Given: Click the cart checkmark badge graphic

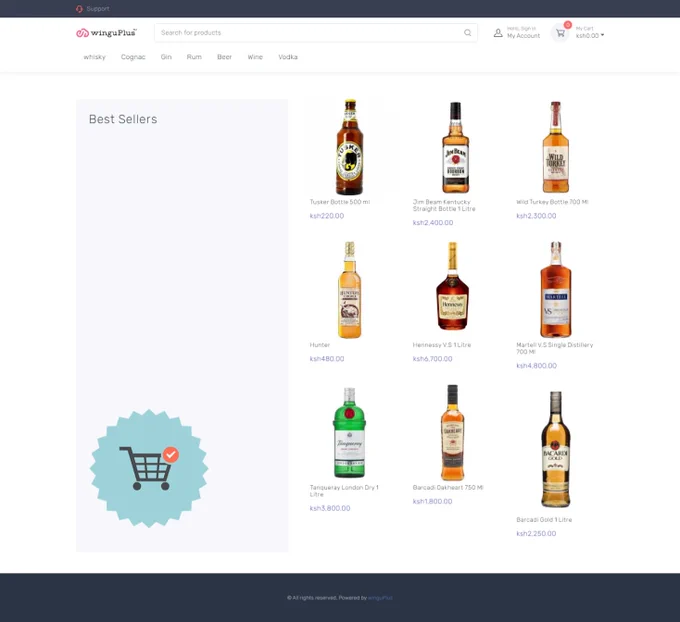Looking at the screenshot, I should pos(149,468).
